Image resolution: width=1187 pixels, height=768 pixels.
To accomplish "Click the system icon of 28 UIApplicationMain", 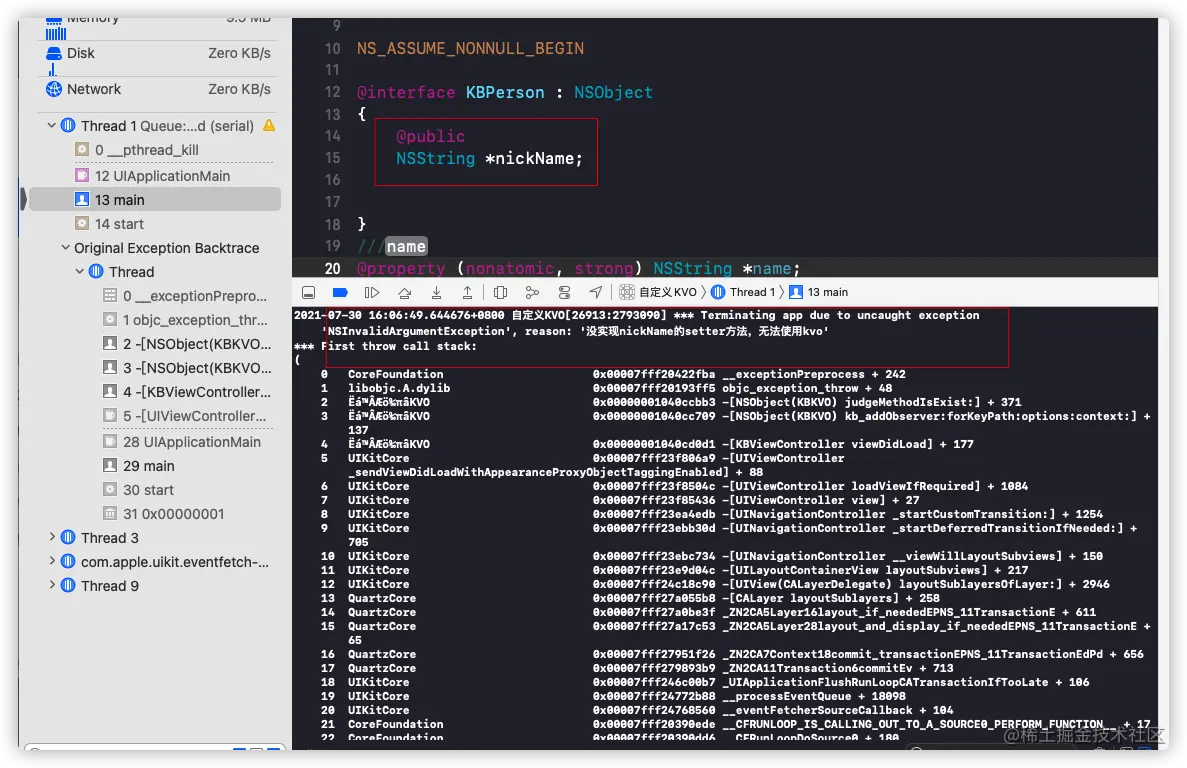I will click(x=110, y=442).
